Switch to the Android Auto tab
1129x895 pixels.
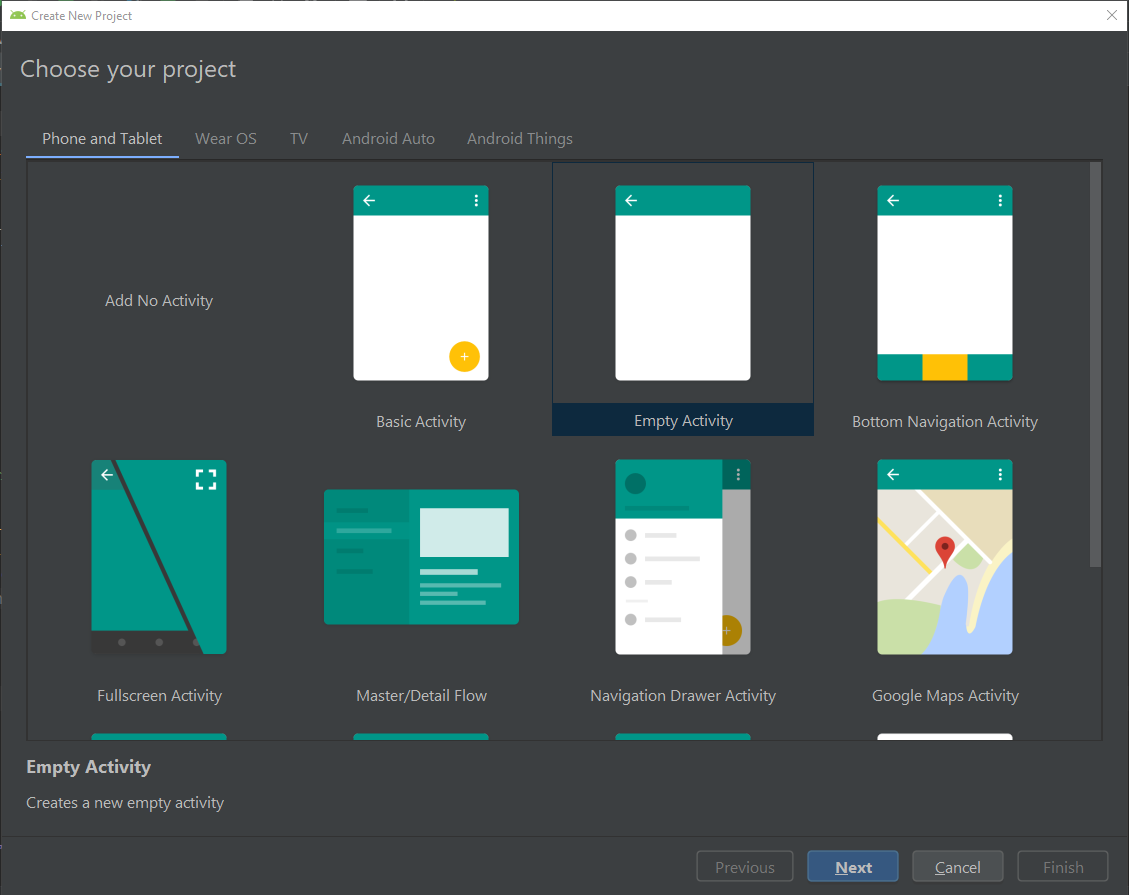pos(388,138)
